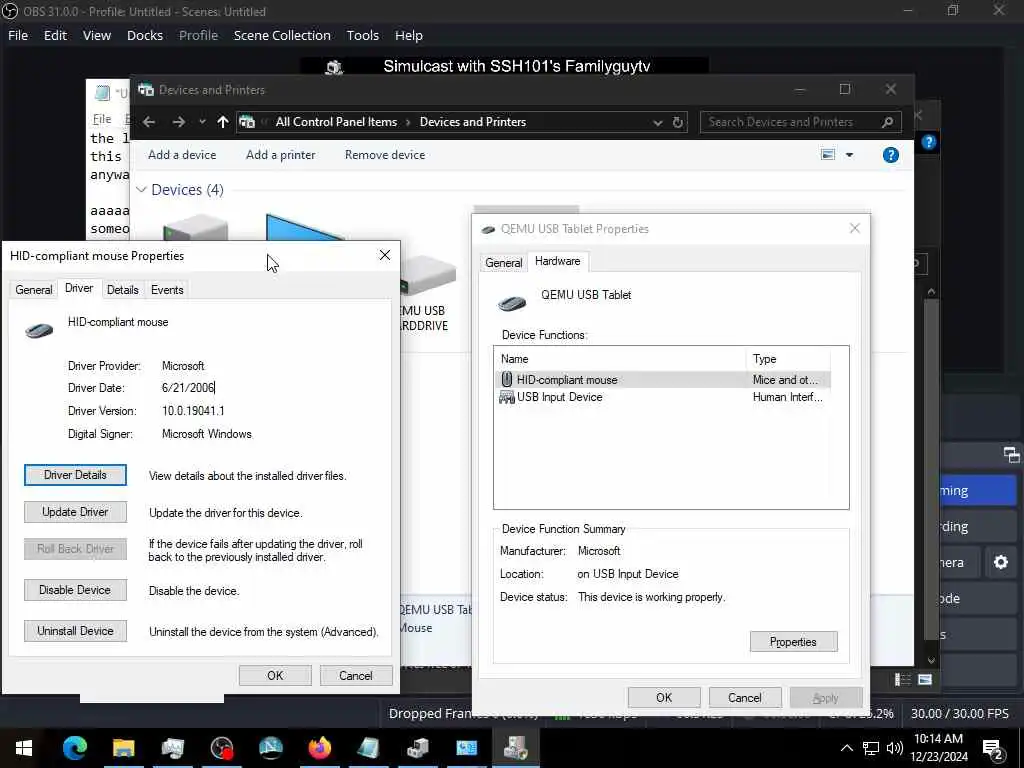Open the OBS Tools menu
Viewport: 1024px width, 768px height.
click(362, 35)
